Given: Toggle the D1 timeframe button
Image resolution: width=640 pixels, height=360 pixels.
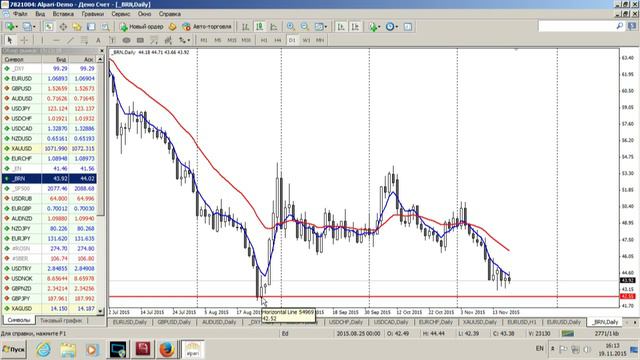Looking at the screenshot, I should (292, 40).
